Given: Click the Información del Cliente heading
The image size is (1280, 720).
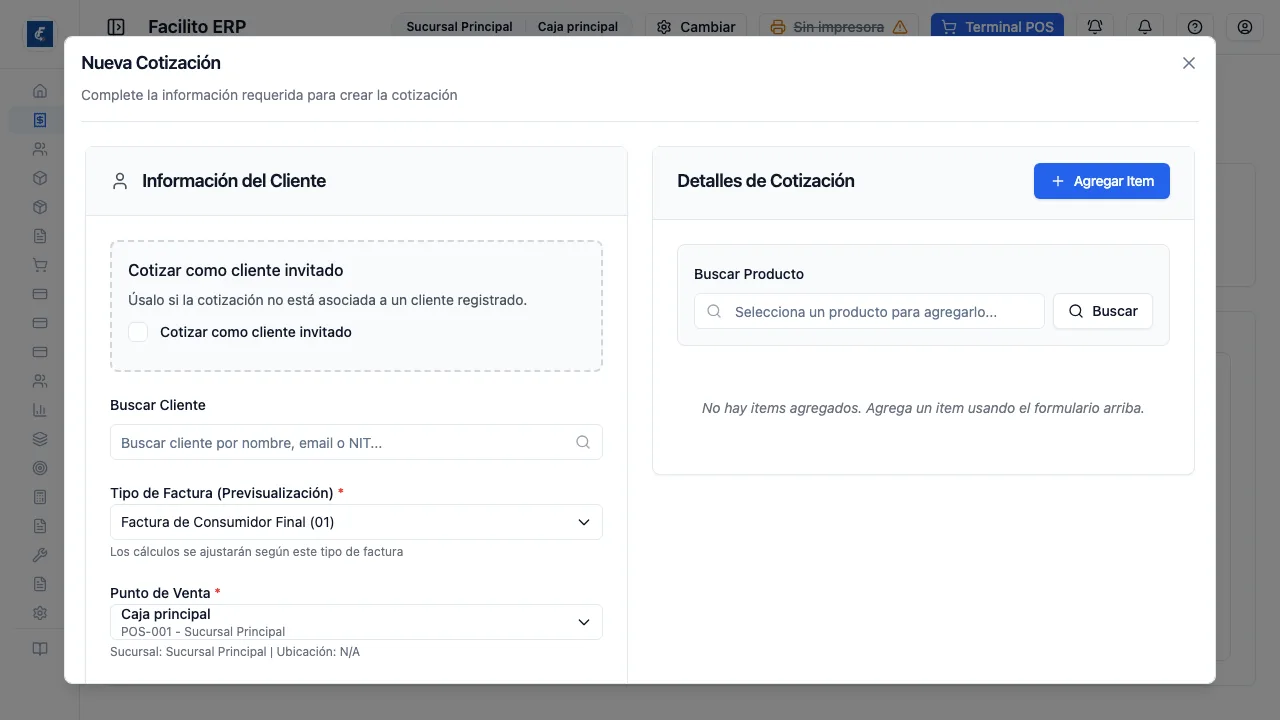Looking at the screenshot, I should [x=234, y=181].
